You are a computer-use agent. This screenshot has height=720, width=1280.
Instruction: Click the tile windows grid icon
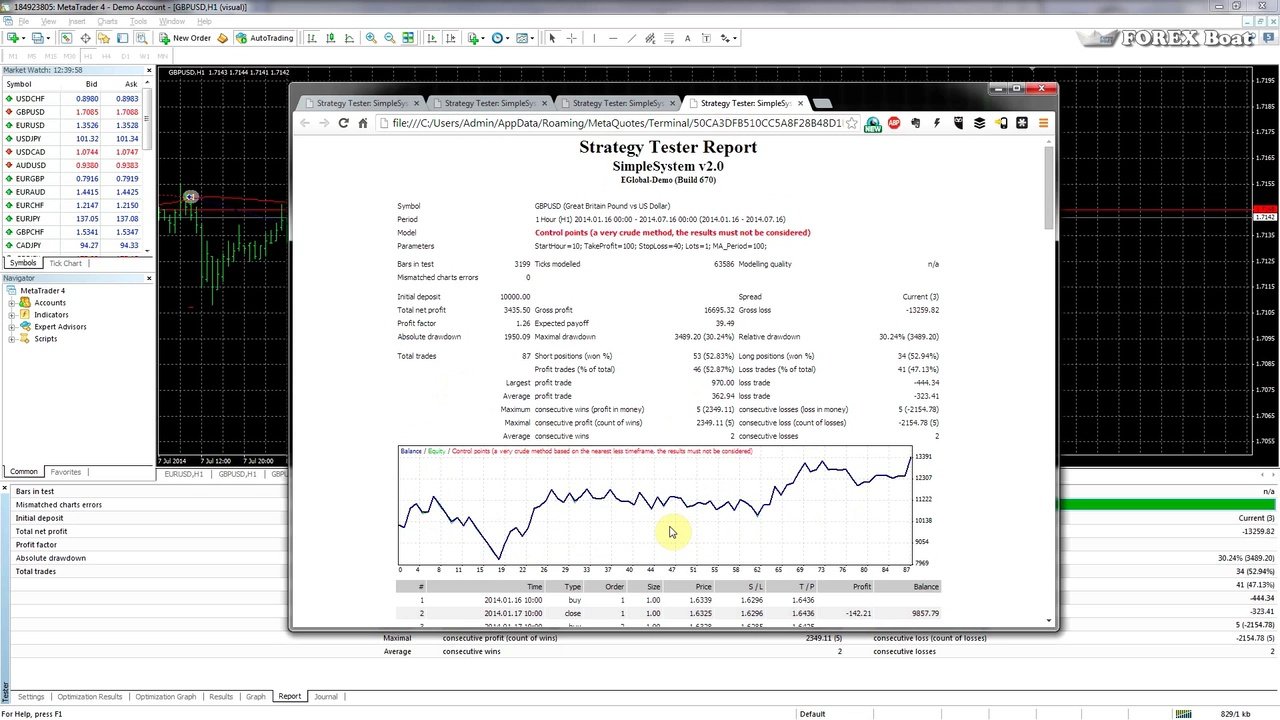(408, 38)
